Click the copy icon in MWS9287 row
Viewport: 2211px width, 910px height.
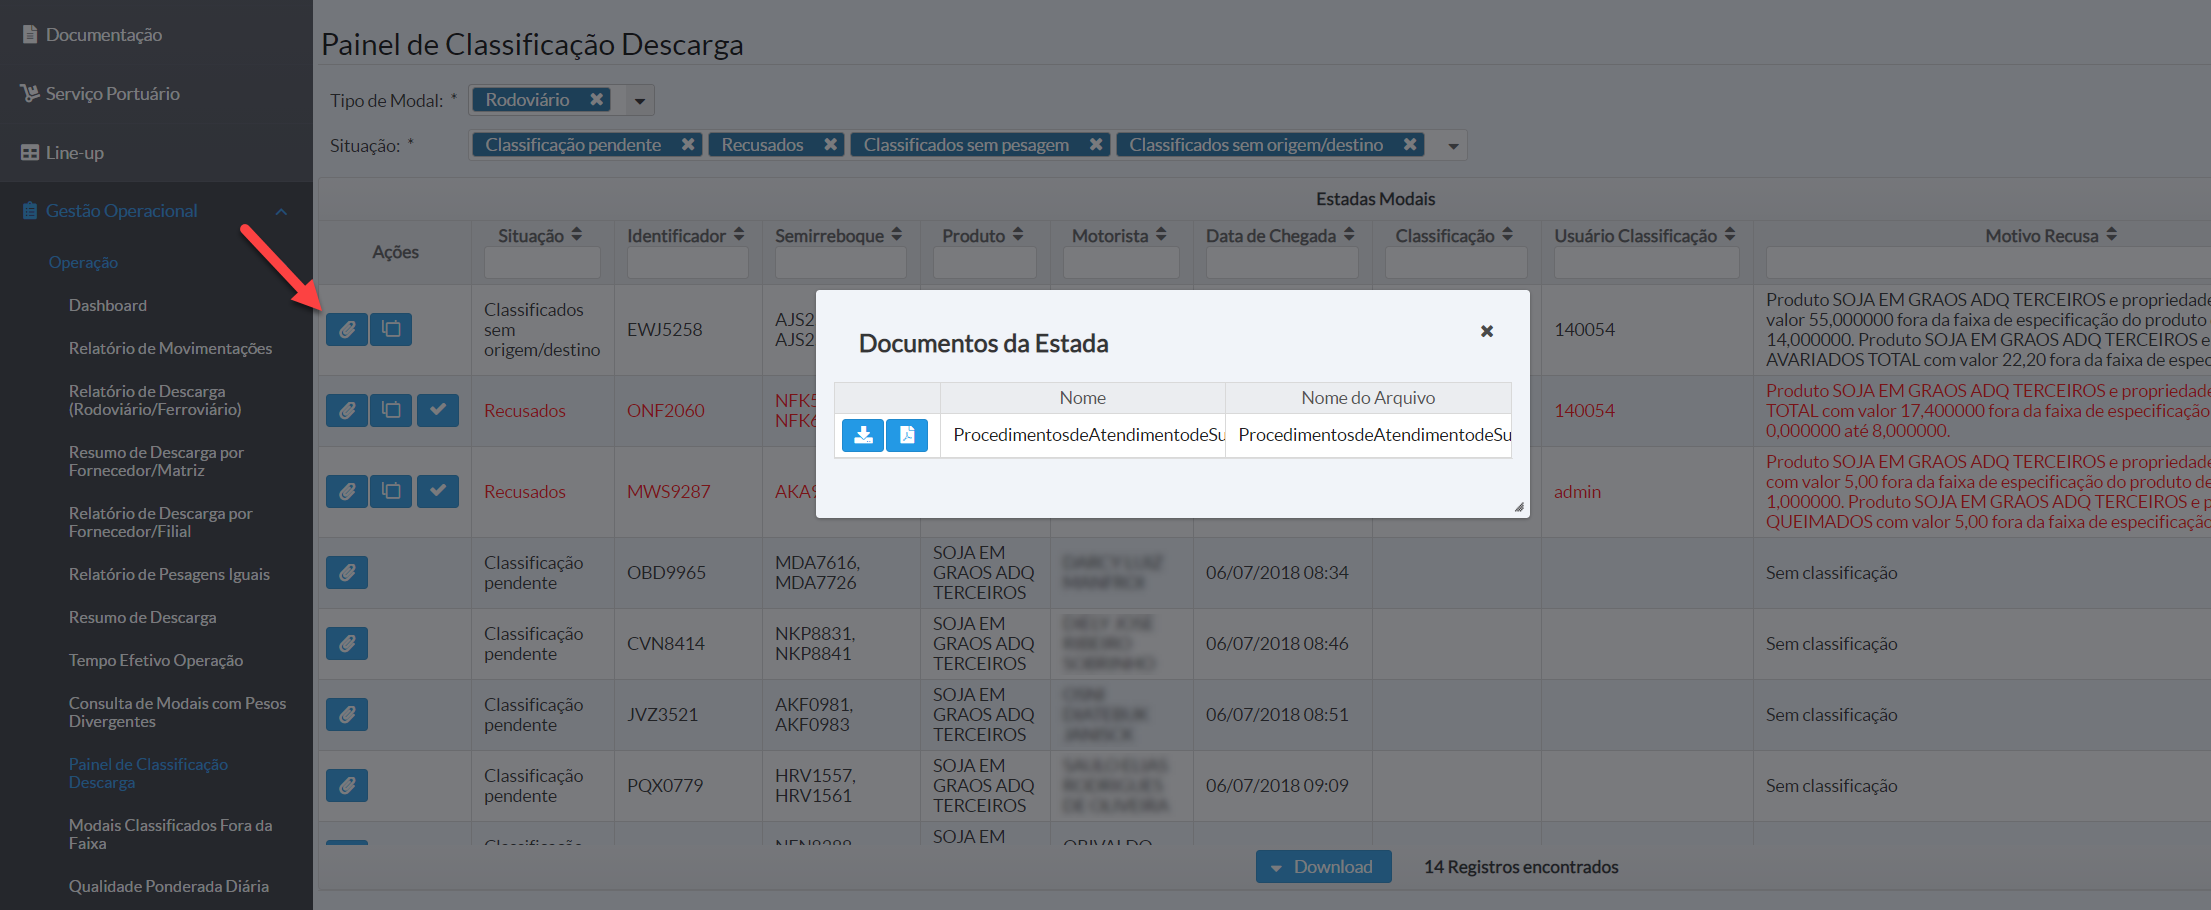point(391,491)
